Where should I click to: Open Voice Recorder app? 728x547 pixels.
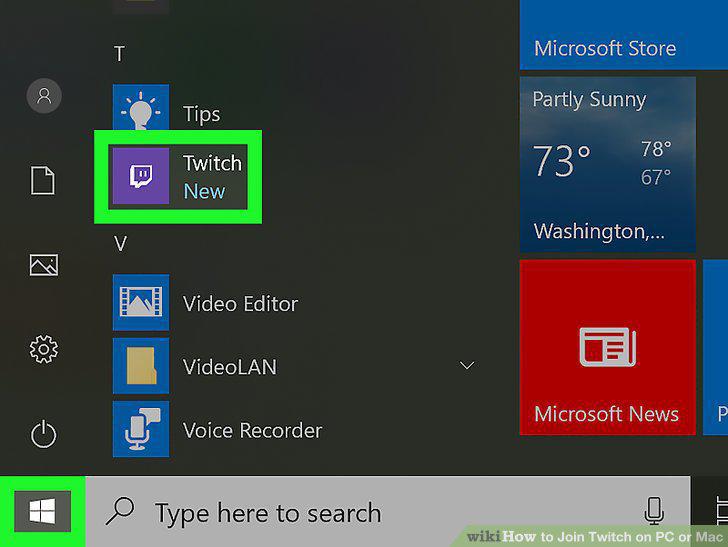click(217, 430)
